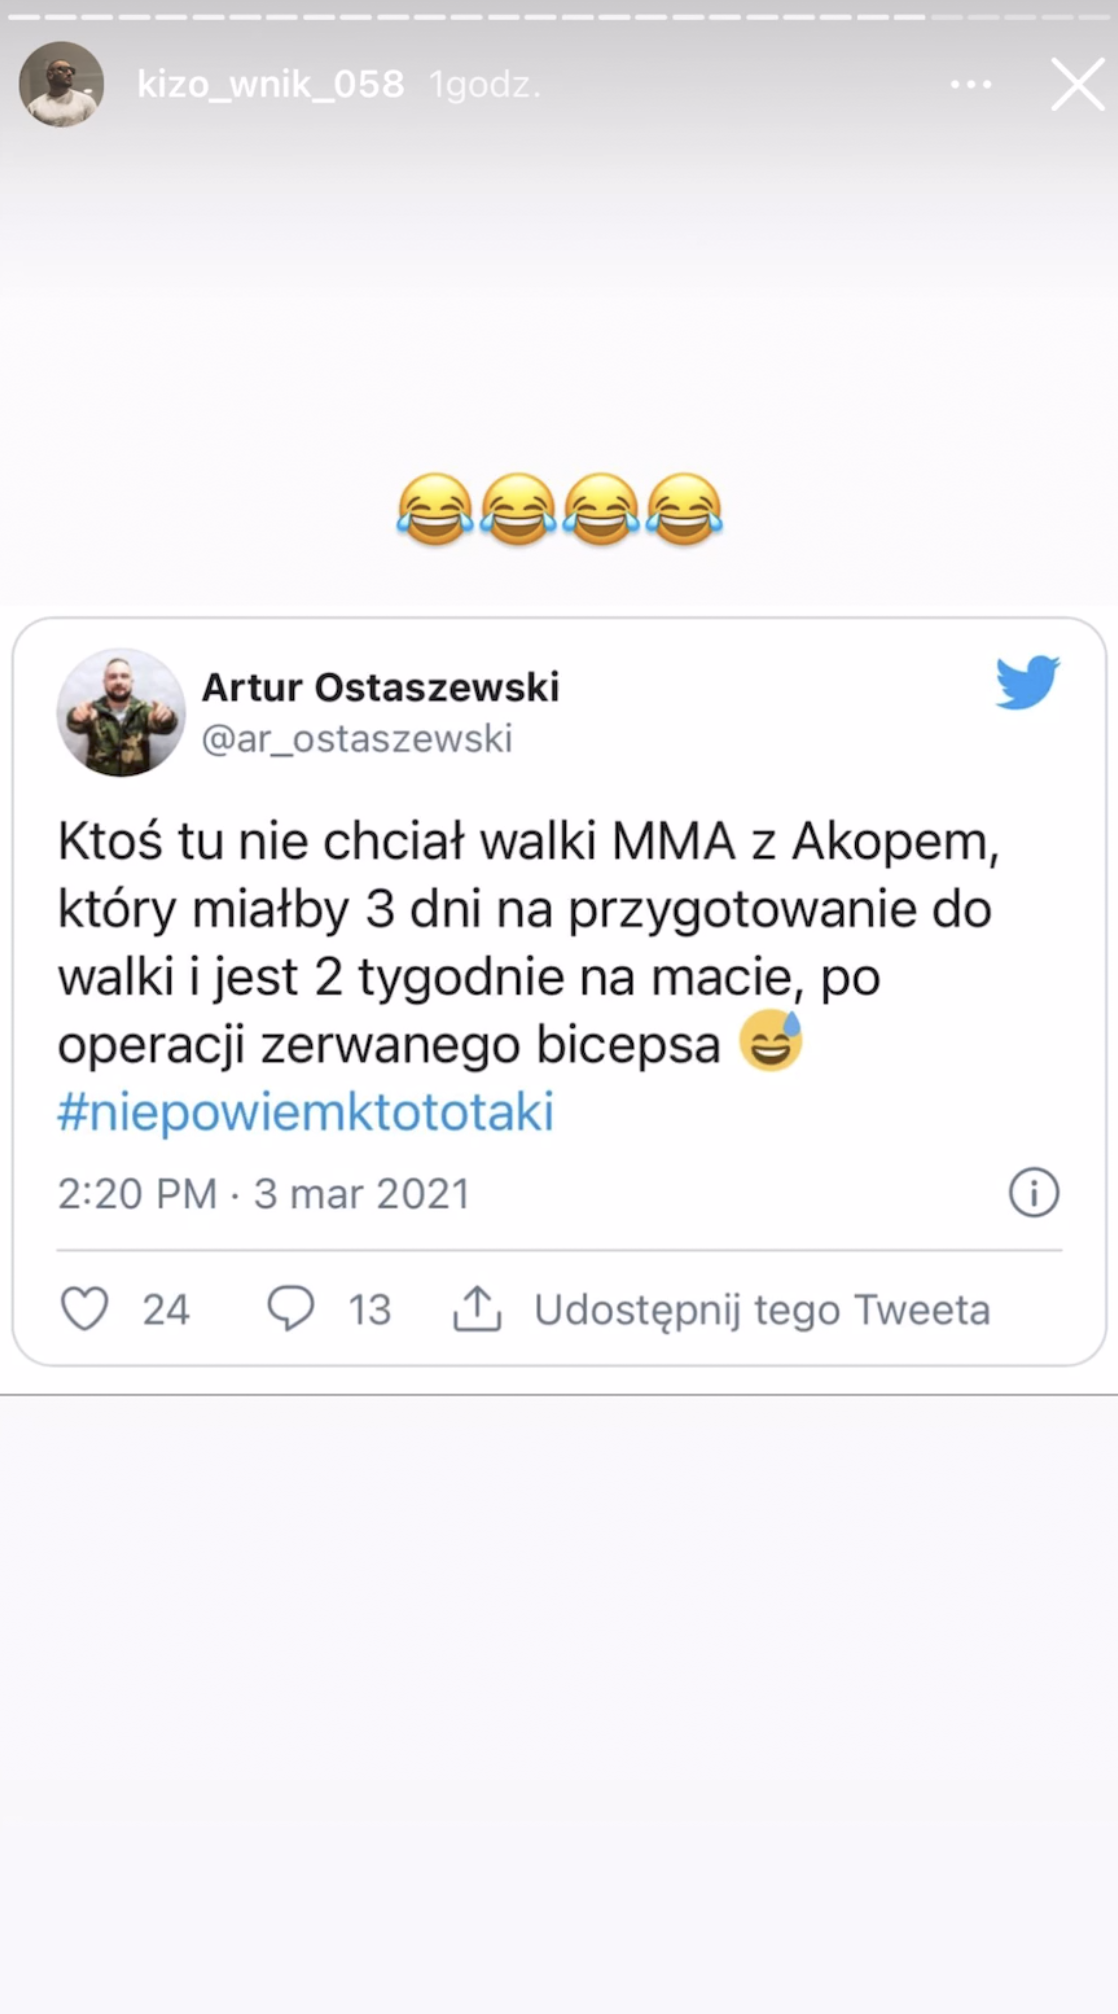Tap the kizo_wnik_058 profile picture

[x=61, y=84]
